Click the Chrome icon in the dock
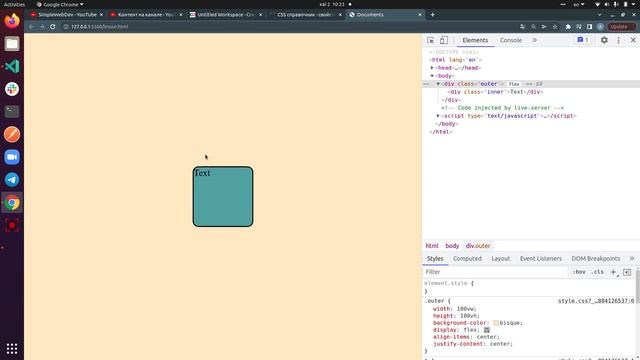 click(x=12, y=202)
